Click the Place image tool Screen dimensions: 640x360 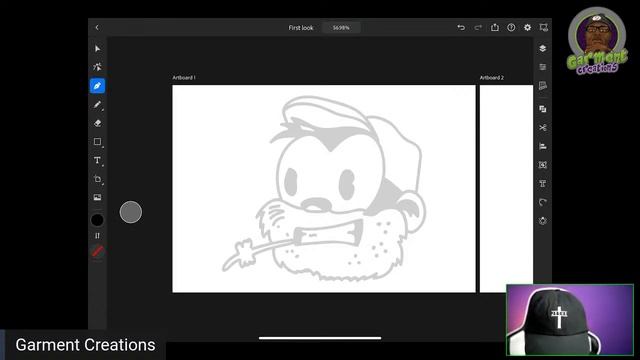[x=97, y=198]
